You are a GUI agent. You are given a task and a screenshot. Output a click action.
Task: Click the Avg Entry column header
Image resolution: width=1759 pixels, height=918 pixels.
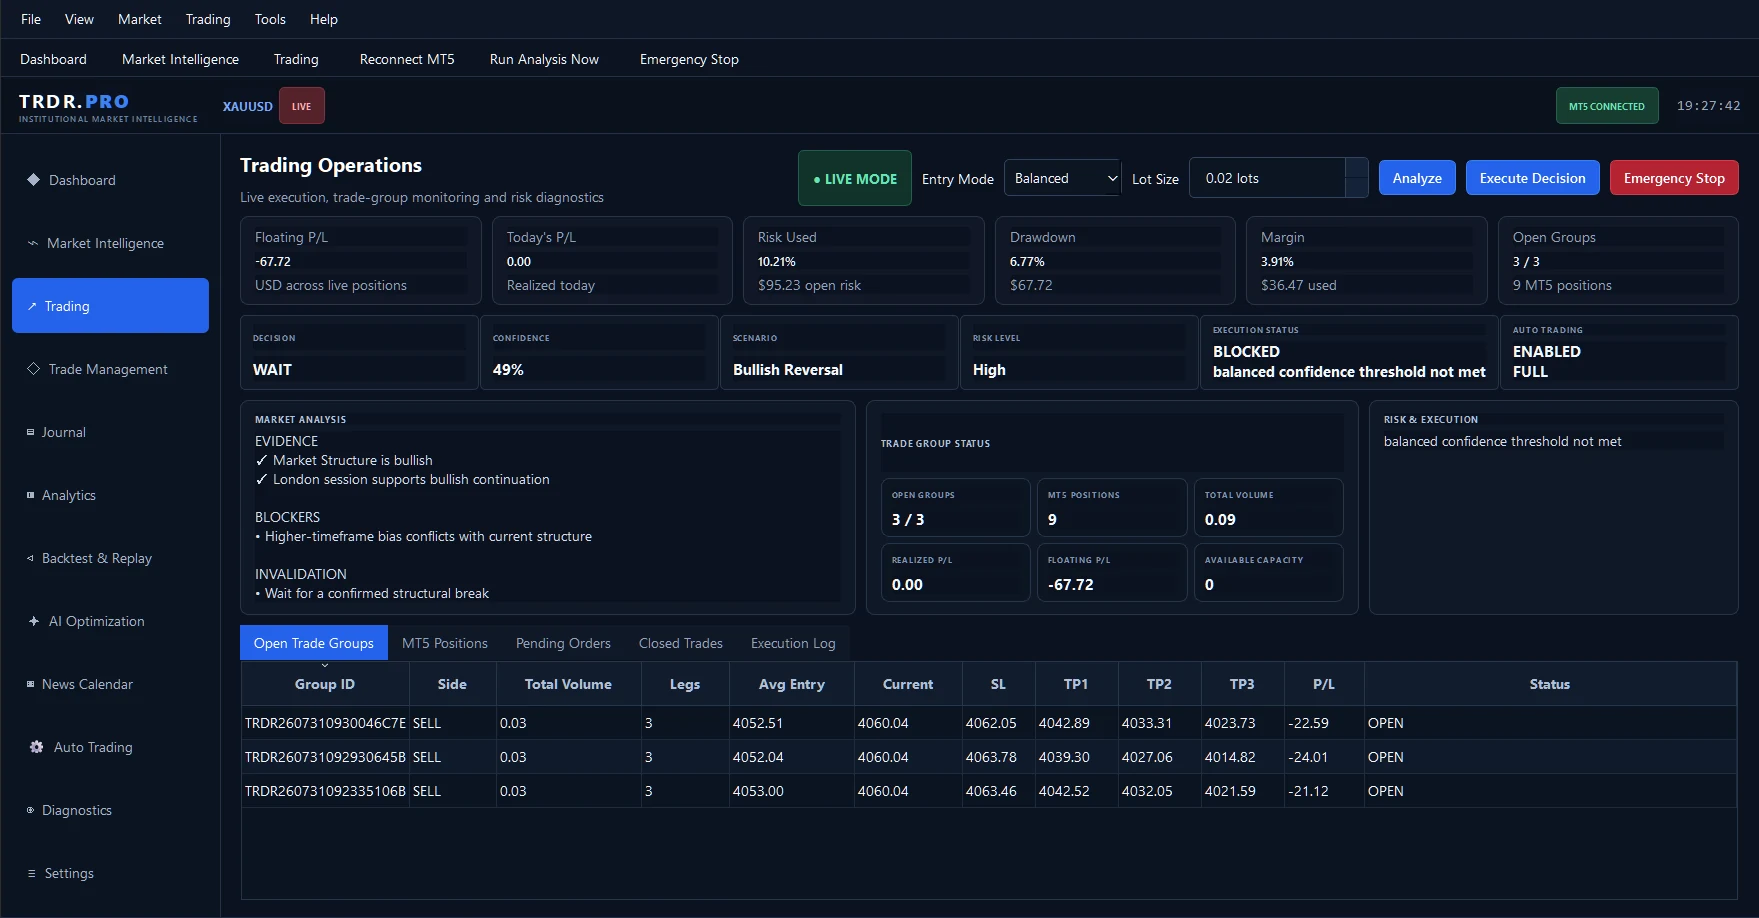(791, 684)
